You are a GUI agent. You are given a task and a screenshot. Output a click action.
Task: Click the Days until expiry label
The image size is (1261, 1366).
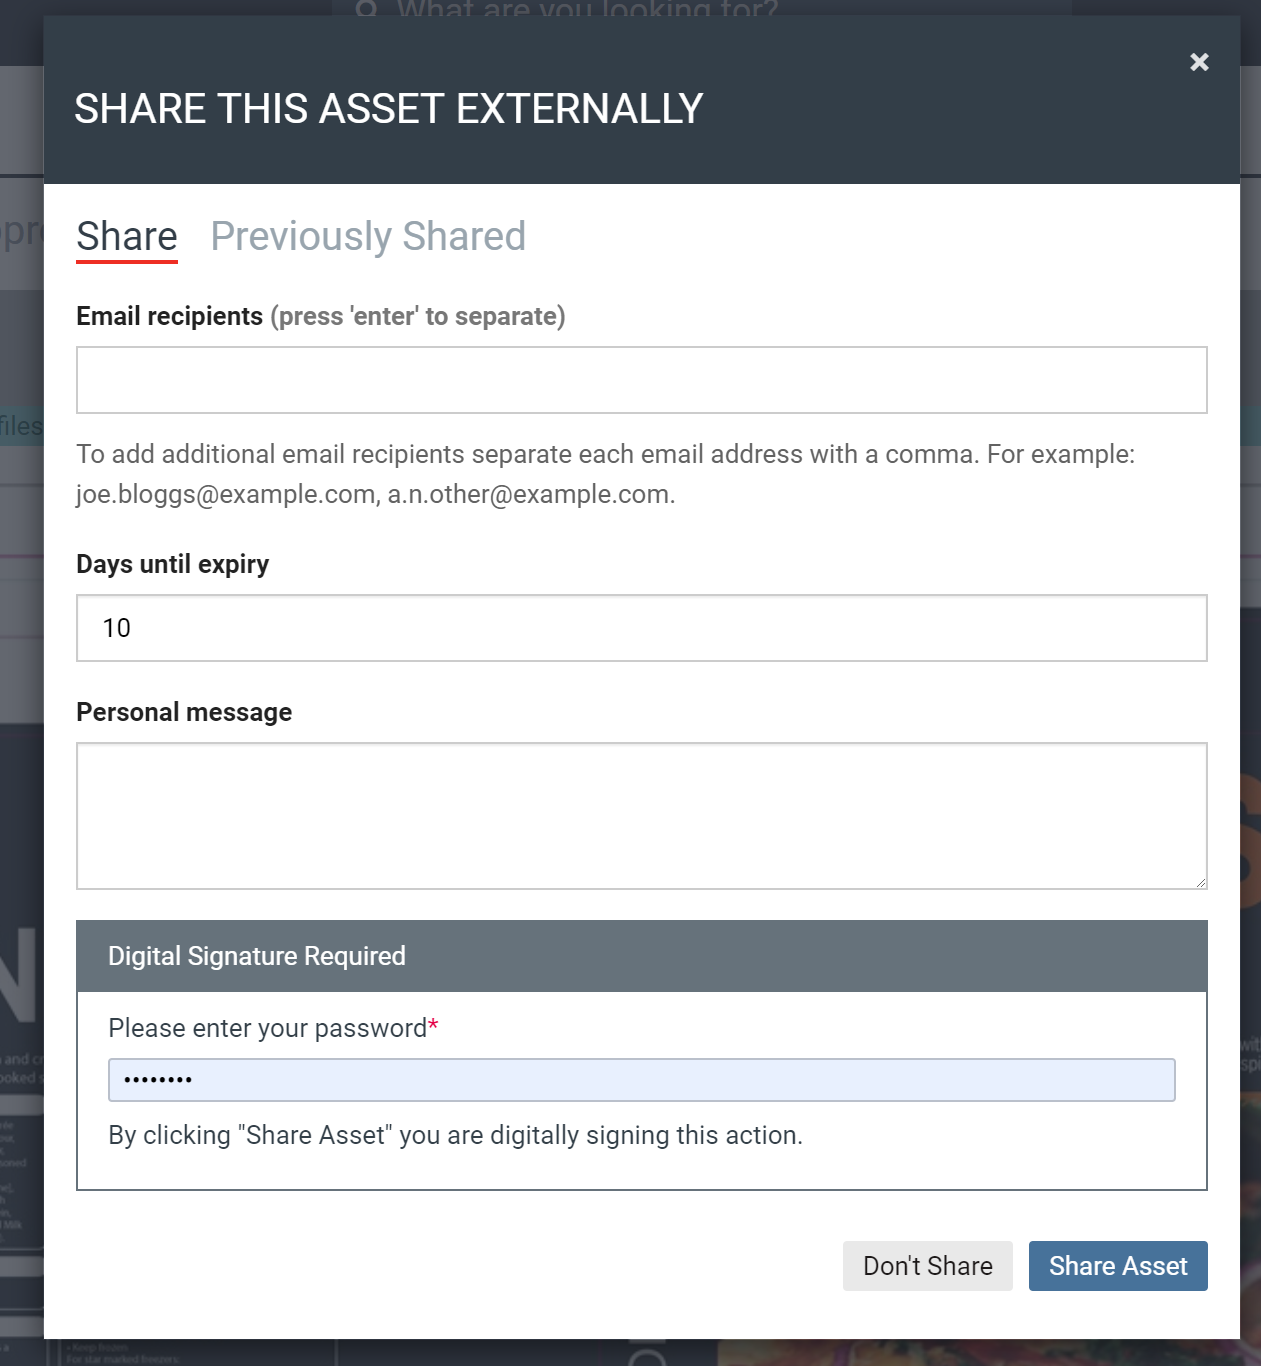tap(172, 565)
